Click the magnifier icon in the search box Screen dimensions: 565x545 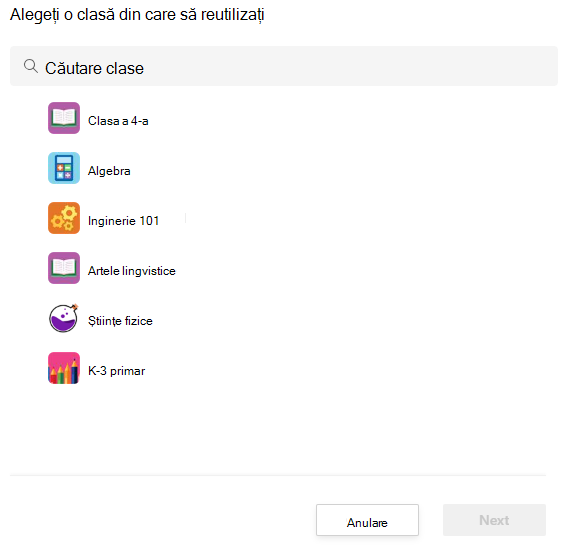(31, 66)
